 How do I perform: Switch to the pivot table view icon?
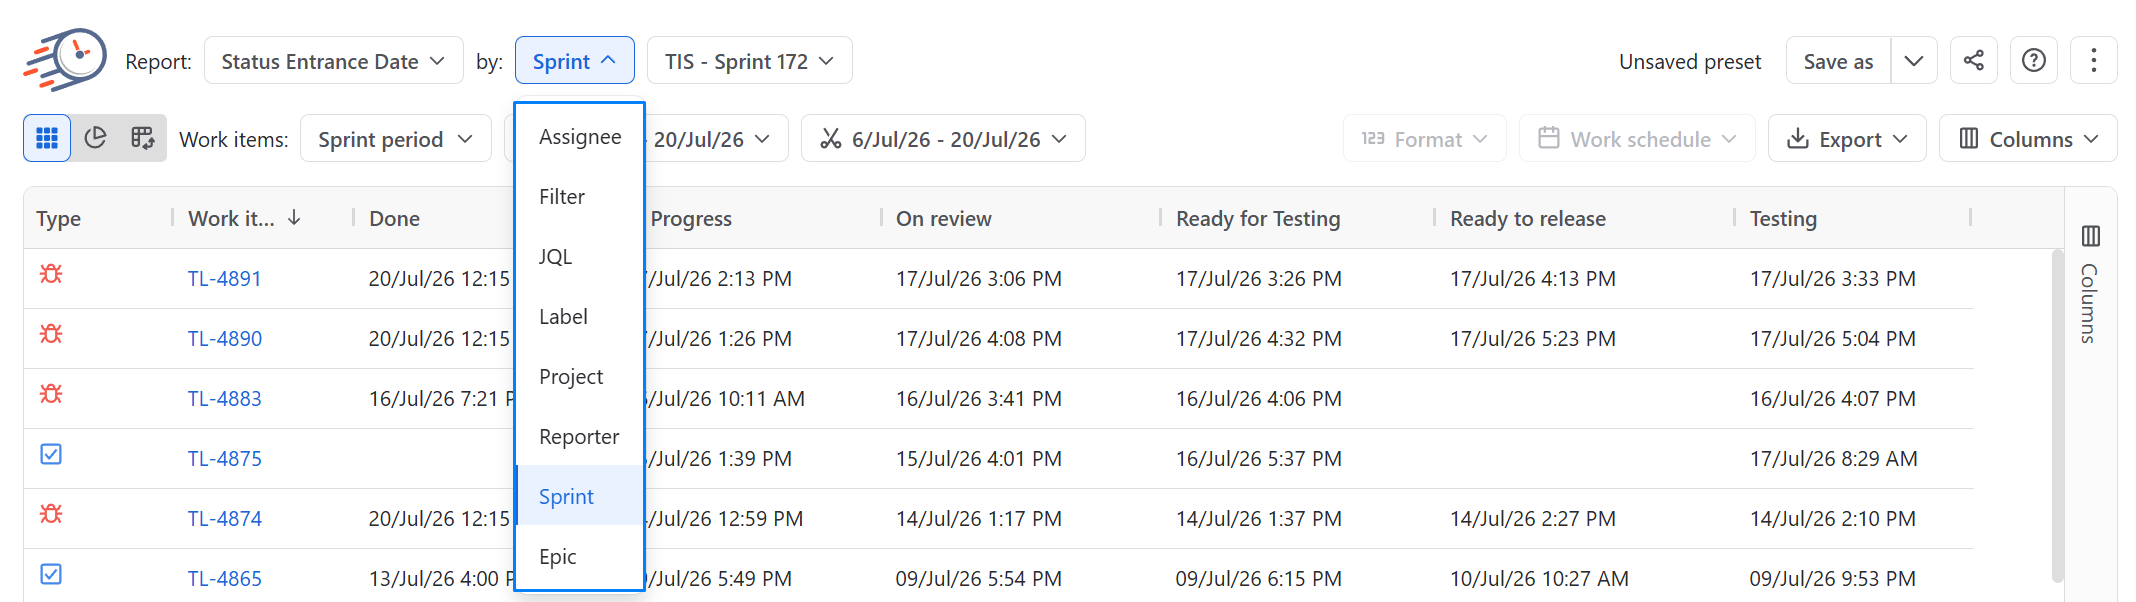[143, 138]
